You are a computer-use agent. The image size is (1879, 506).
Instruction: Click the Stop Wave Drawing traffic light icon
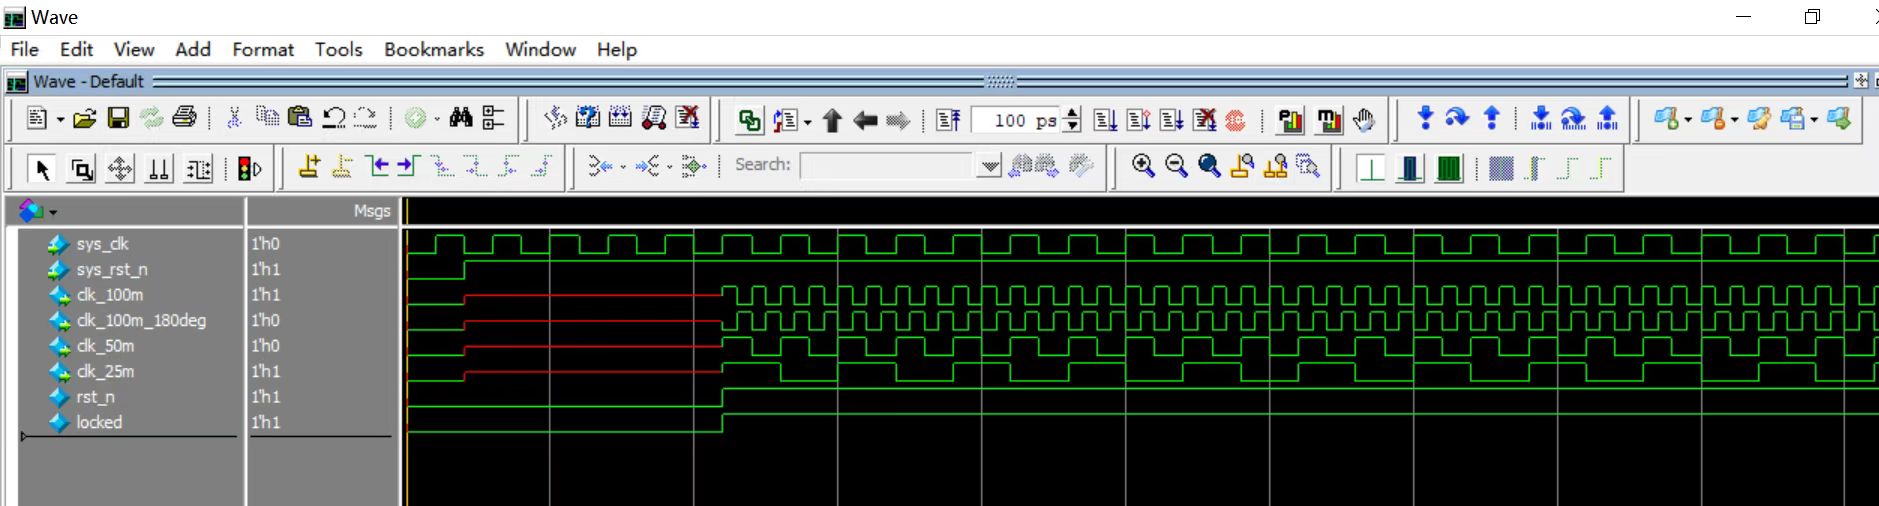(x=250, y=169)
